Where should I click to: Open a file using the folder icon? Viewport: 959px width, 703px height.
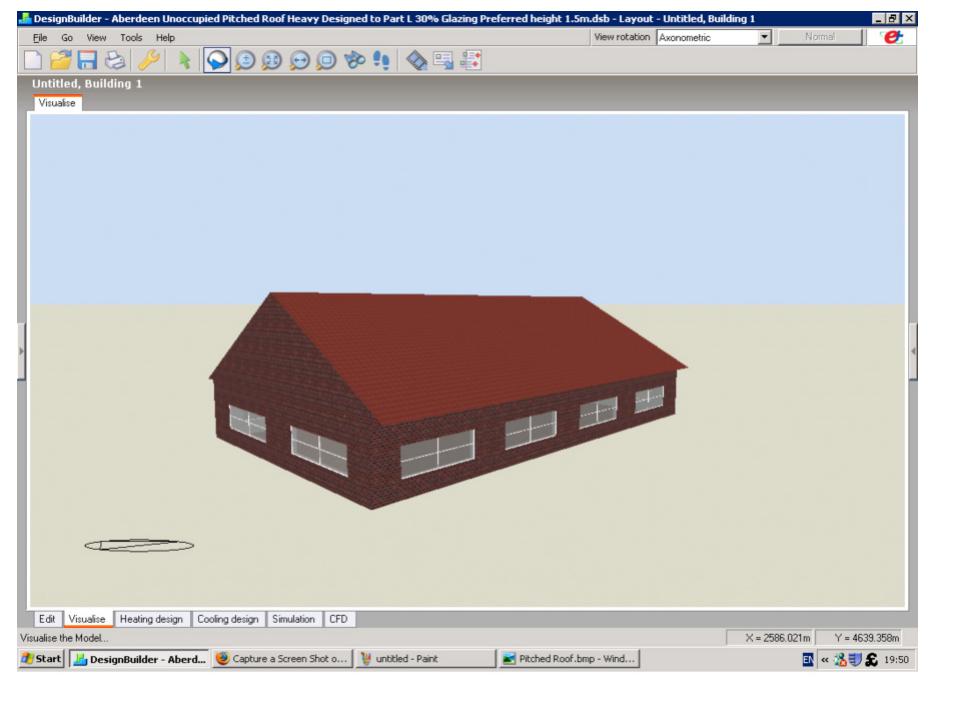61,61
